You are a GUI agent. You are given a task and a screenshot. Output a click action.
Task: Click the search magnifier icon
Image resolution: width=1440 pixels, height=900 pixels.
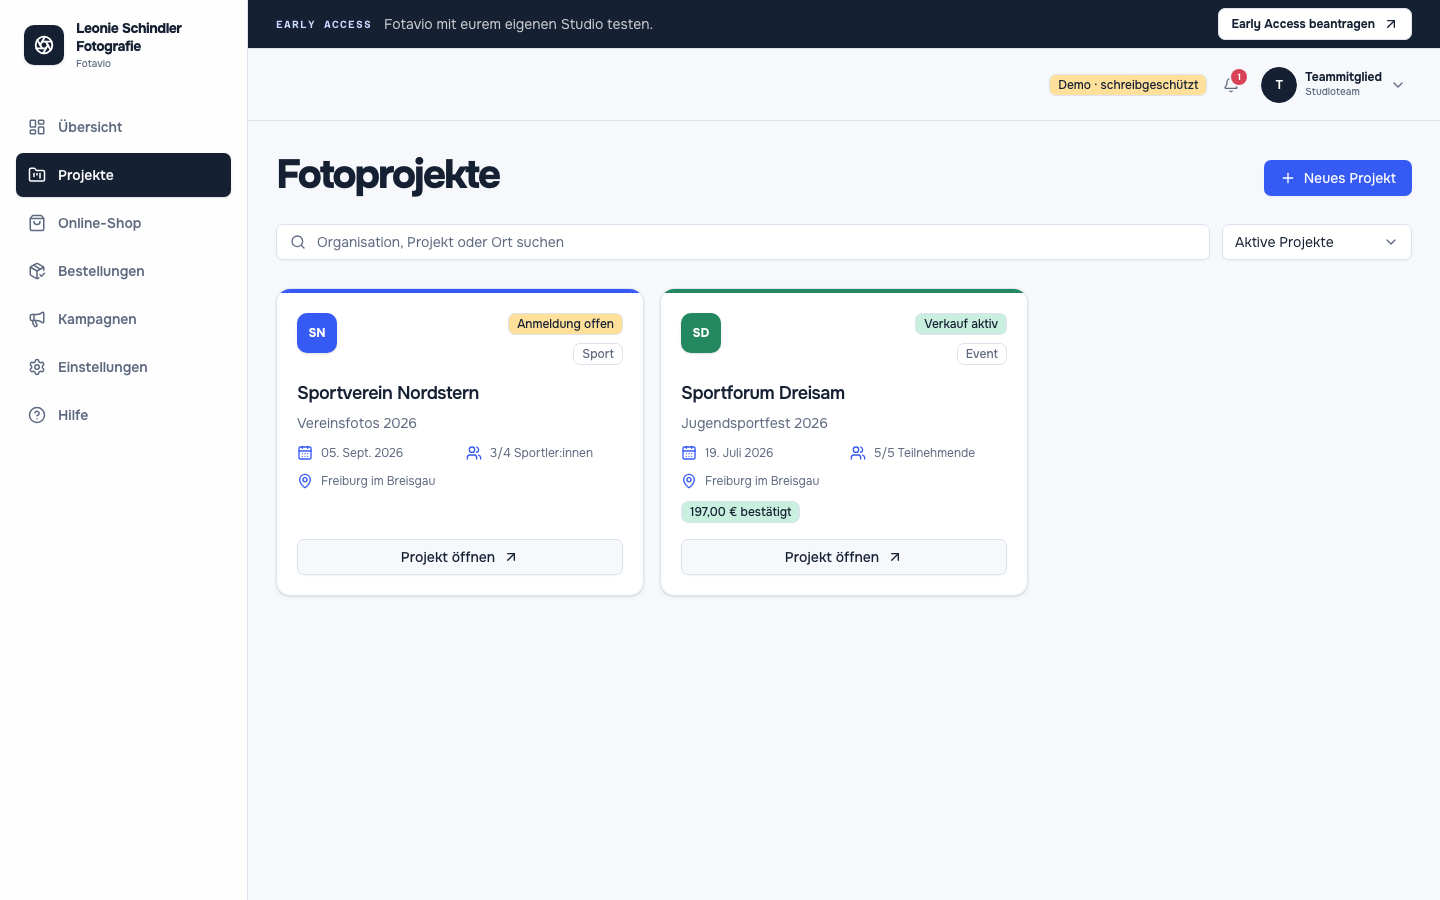click(298, 242)
